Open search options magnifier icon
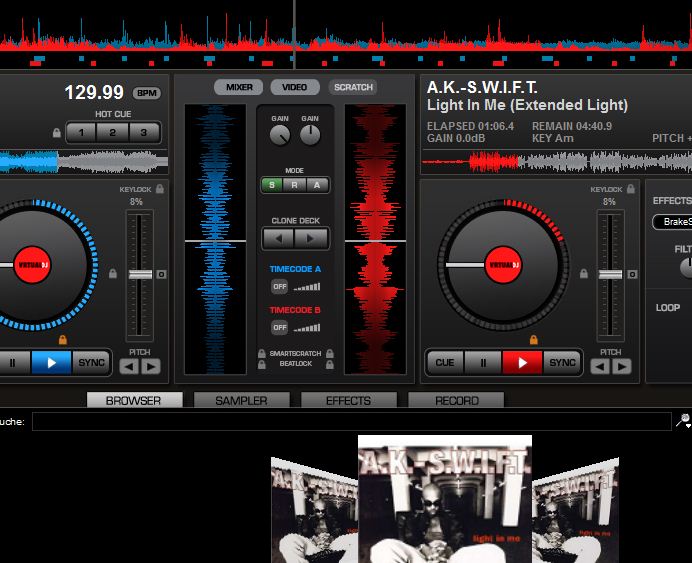Screen dimensions: 692x563 [683, 421]
